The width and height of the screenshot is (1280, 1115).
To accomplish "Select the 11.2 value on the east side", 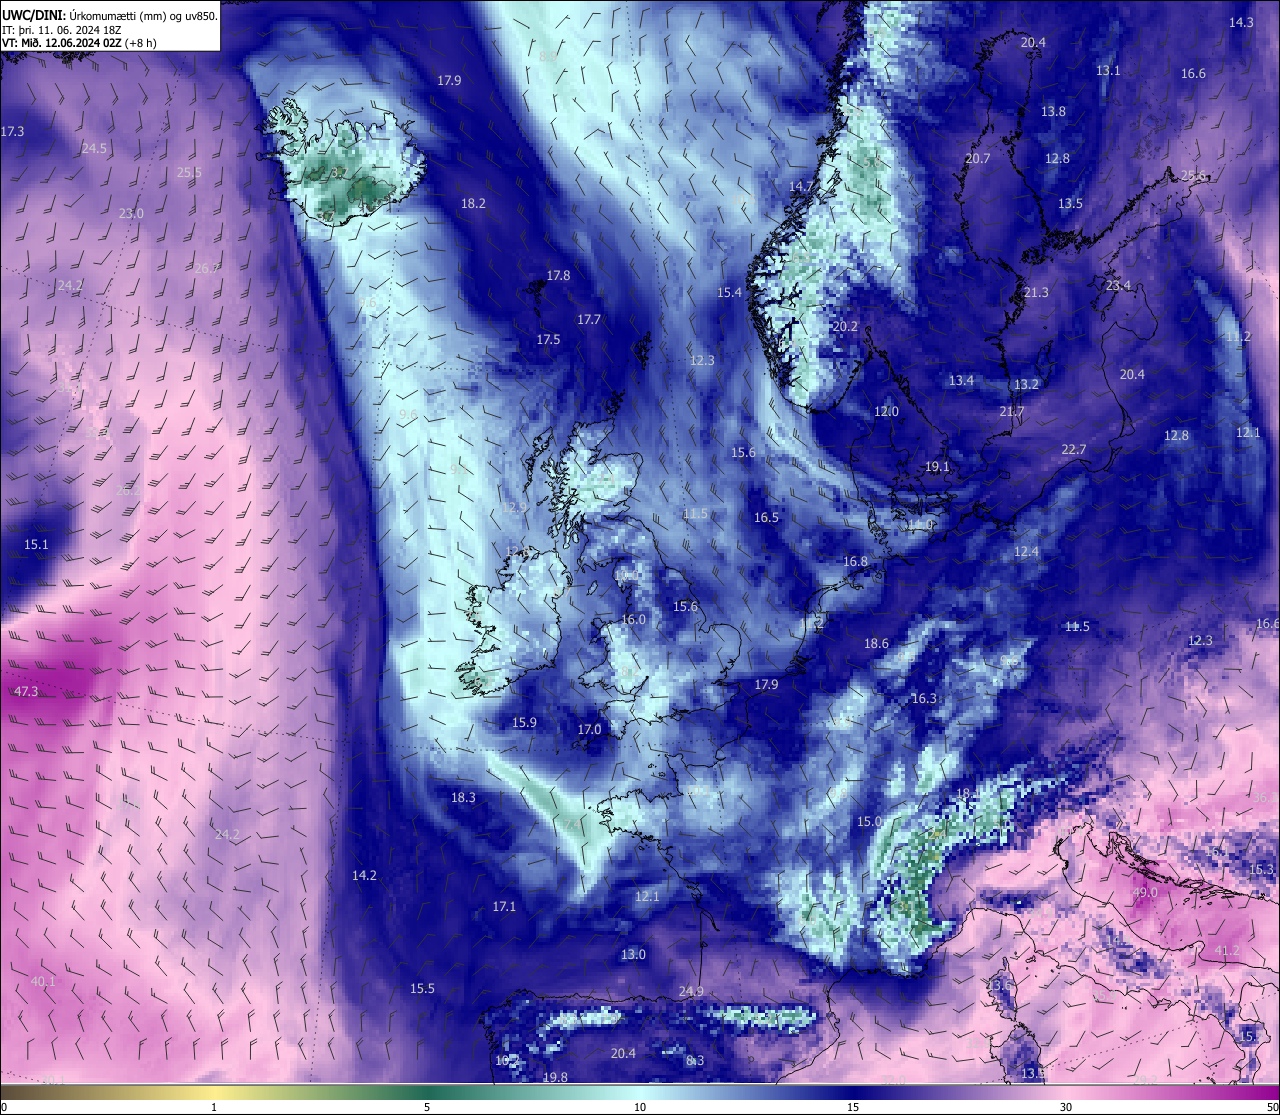I will (x=1238, y=336).
